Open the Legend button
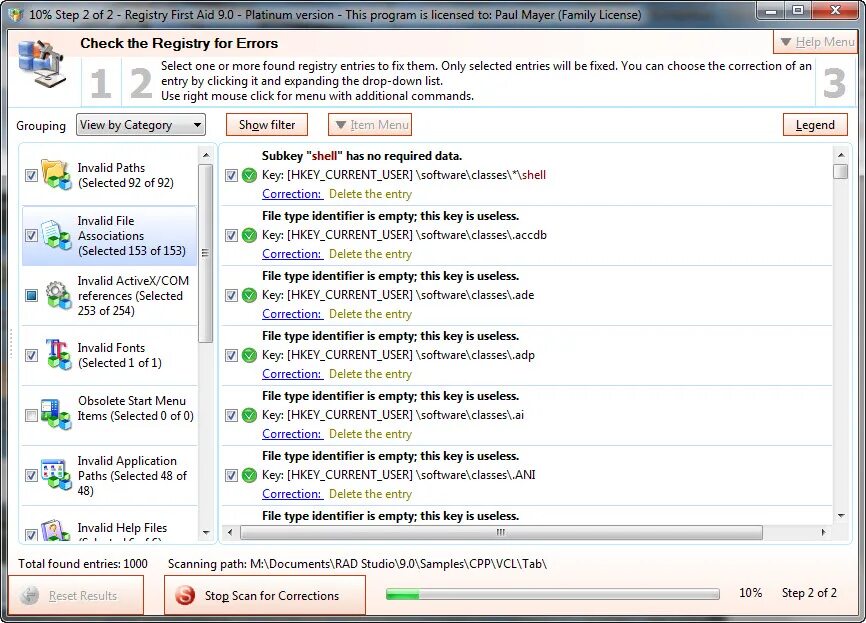This screenshot has height=623, width=866. [815, 125]
